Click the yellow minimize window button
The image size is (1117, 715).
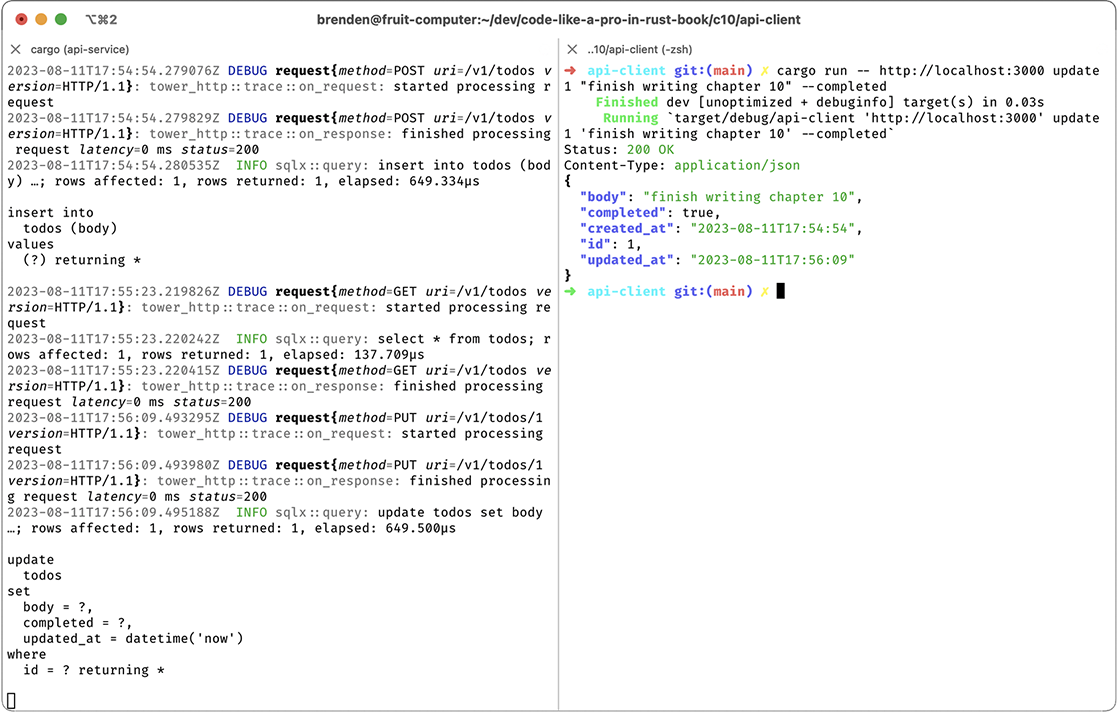(x=41, y=19)
